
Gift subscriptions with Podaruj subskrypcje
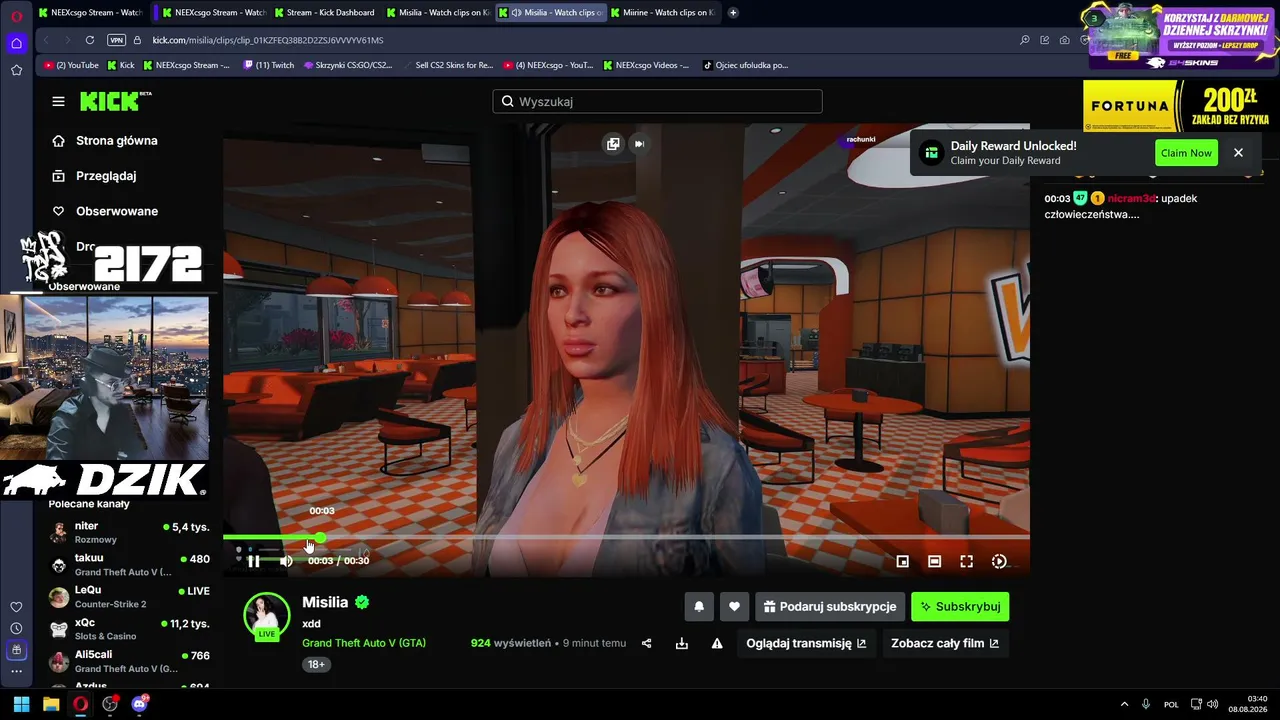[x=830, y=606]
